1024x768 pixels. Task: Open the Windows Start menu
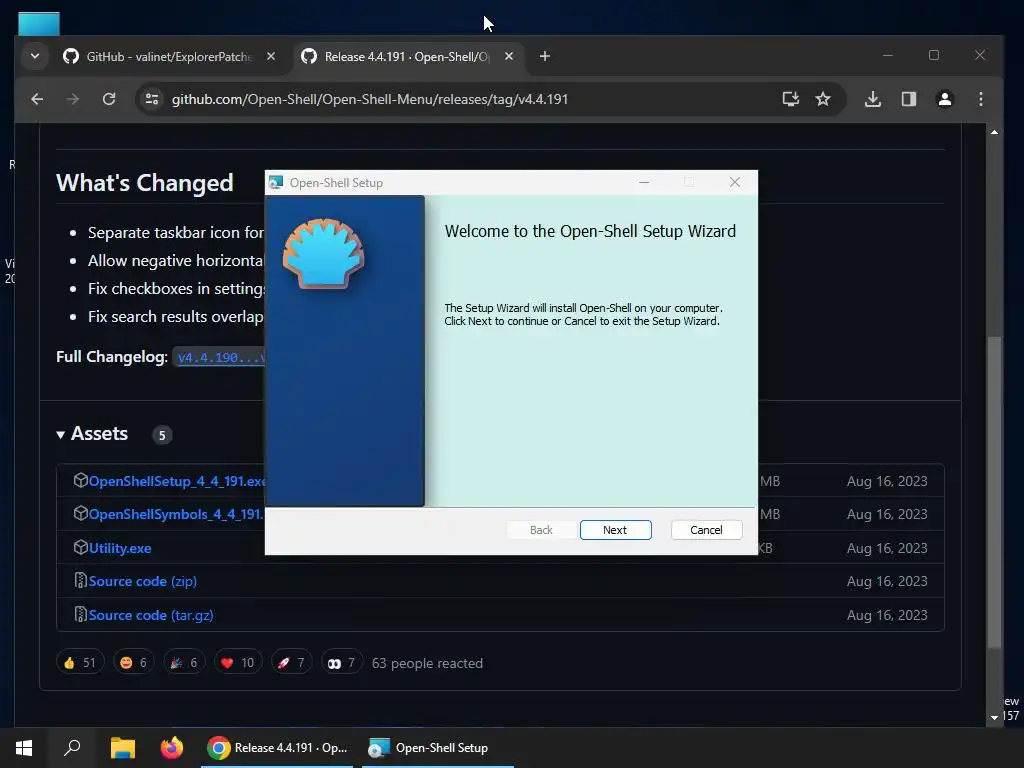coord(24,748)
